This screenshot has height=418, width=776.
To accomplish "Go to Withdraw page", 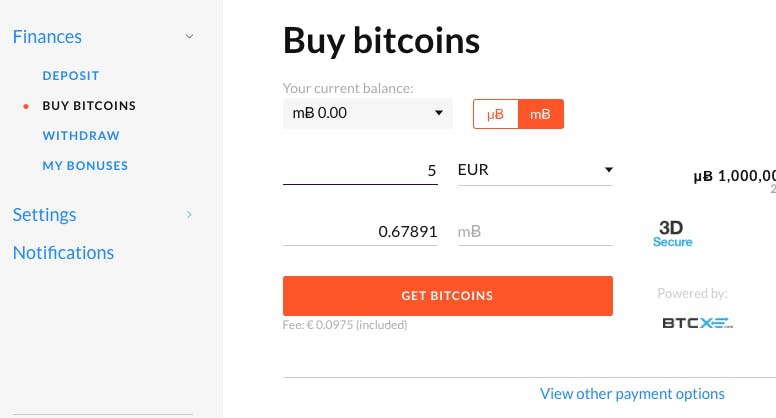I will (81, 136).
